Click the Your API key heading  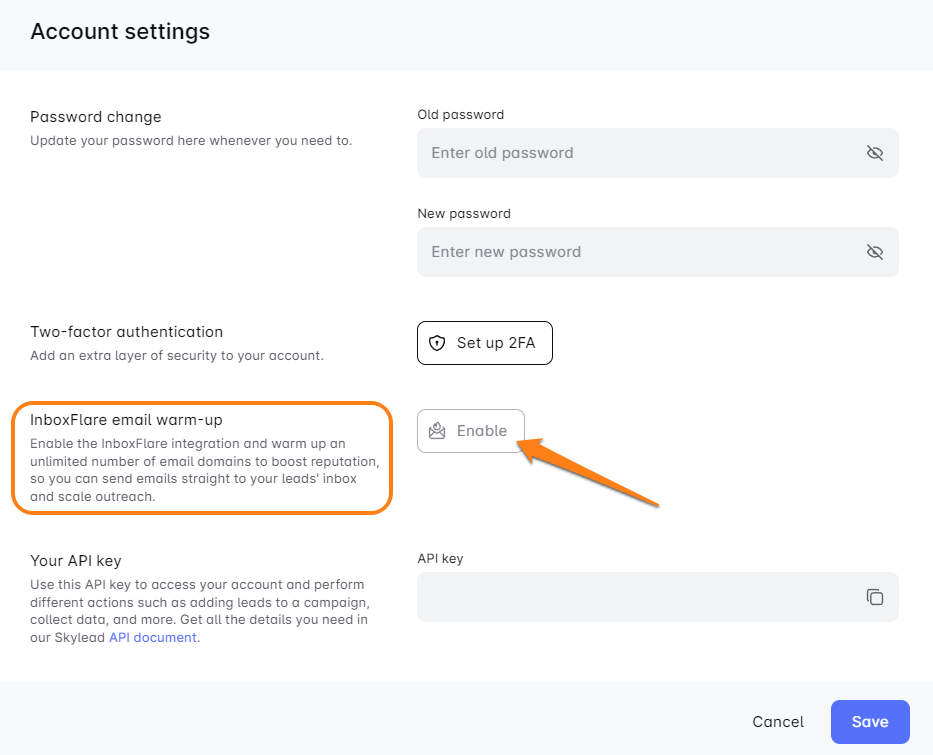click(x=76, y=560)
